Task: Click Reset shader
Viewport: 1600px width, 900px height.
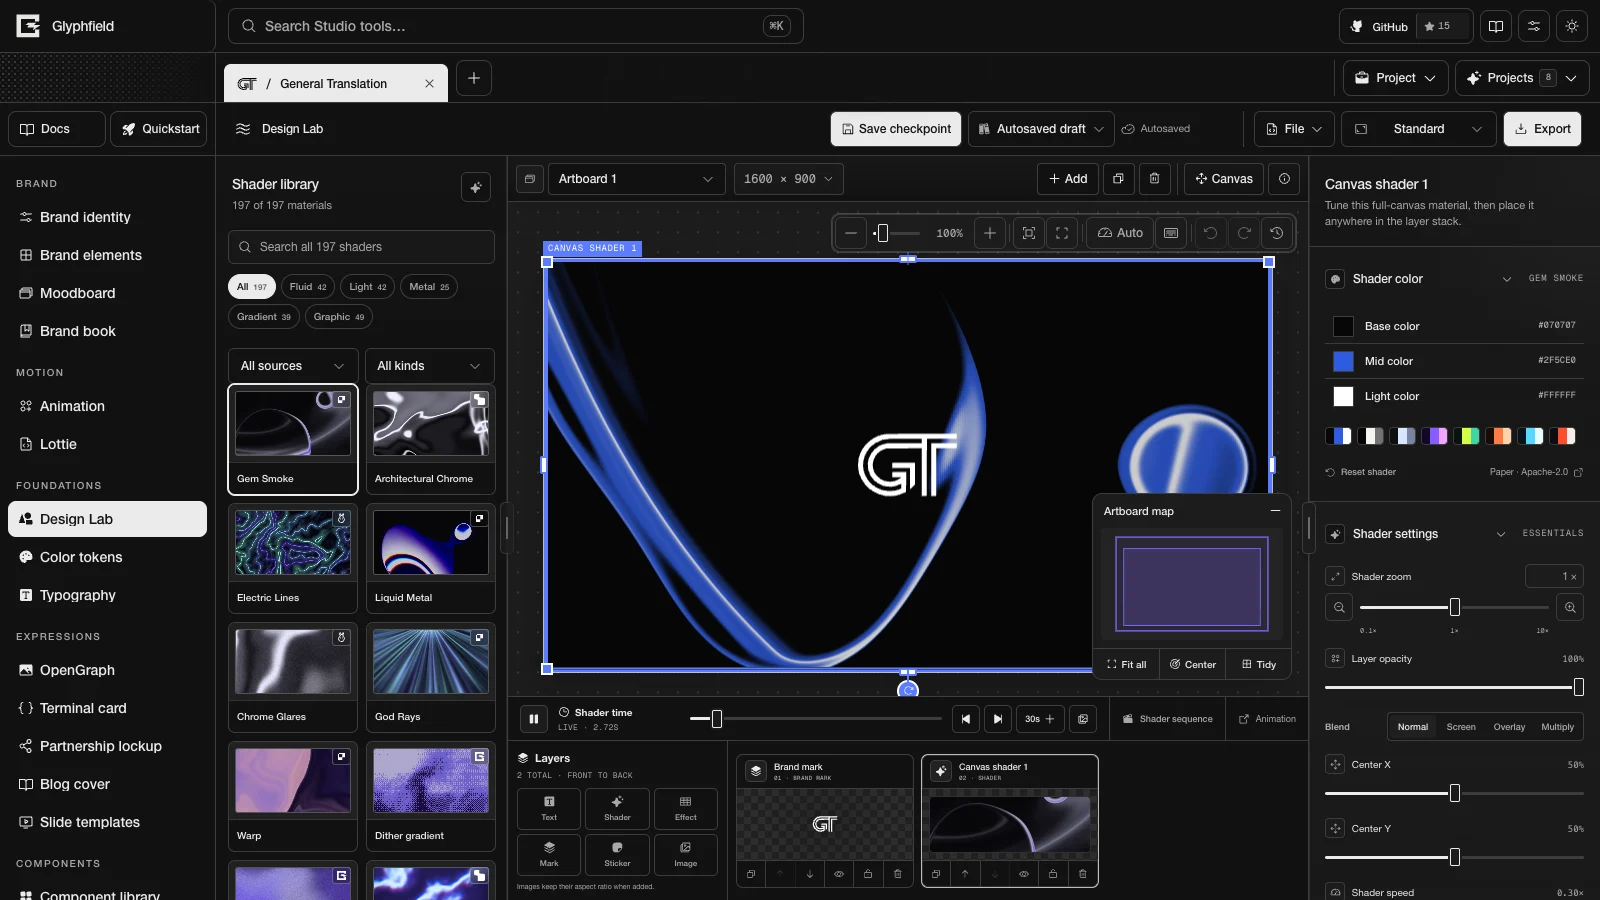Action: coord(1361,472)
